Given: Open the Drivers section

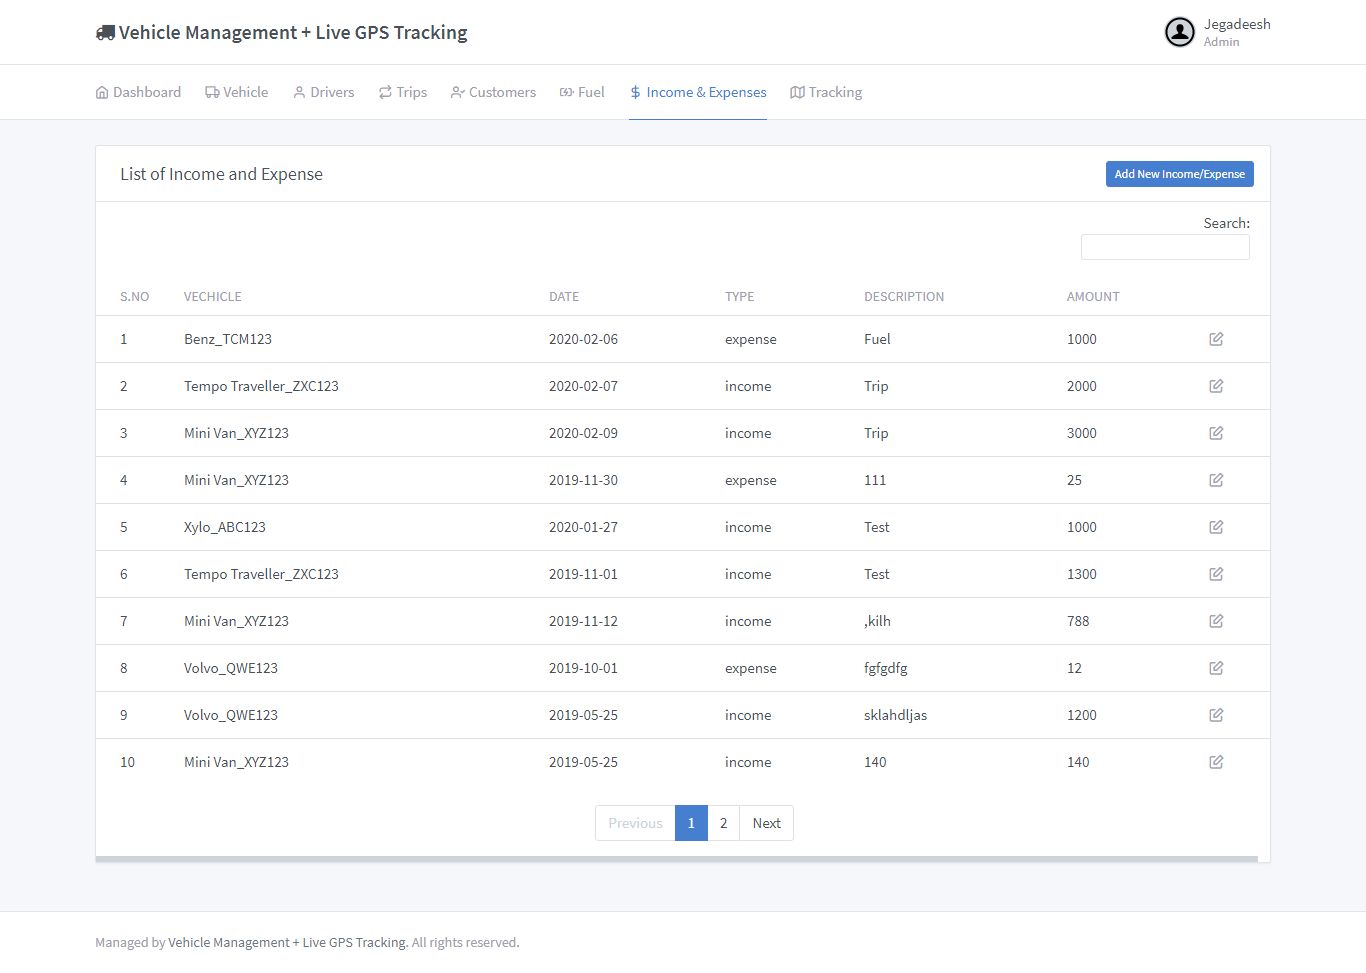Looking at the screenshot, I should (x=323, y=92).
